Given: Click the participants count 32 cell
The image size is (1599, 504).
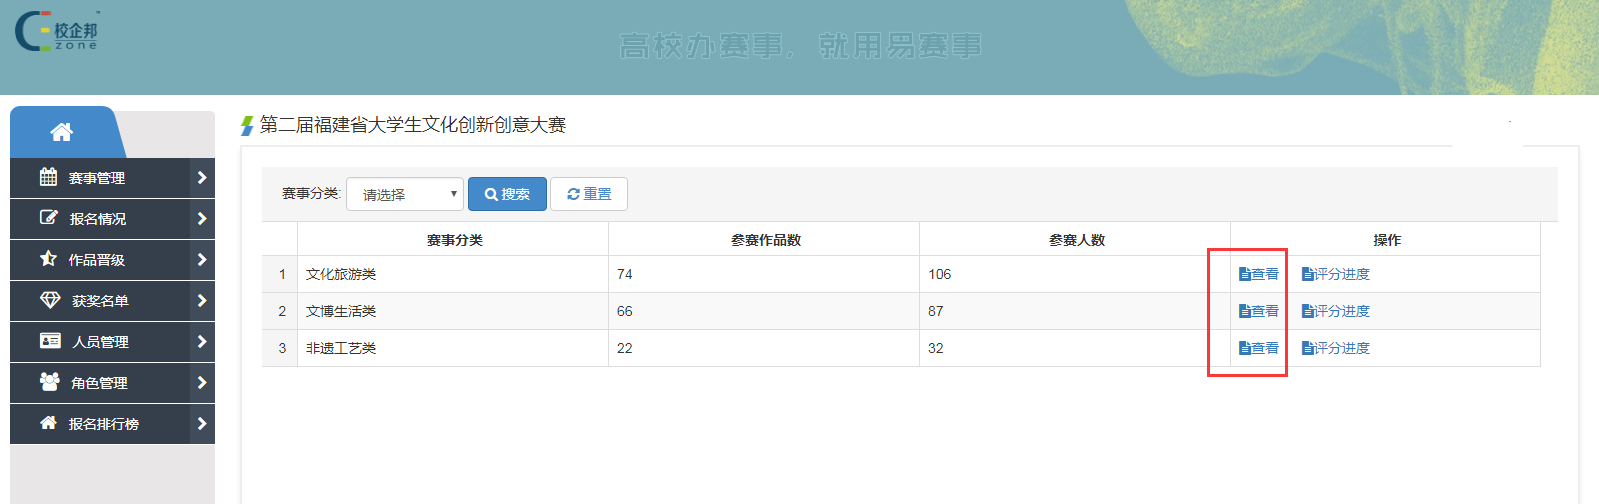Looking at the screenshot, I should tap(1075, 348).
